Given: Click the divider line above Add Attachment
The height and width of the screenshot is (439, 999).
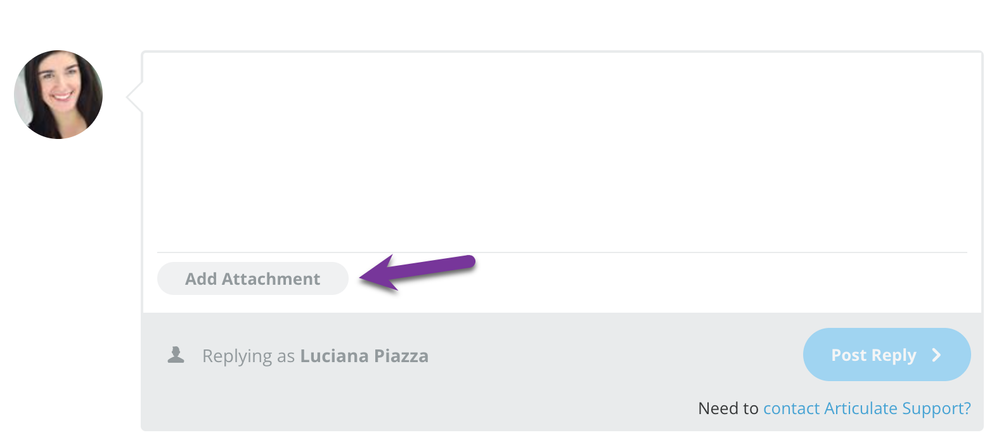Looking at the screenshot, I should 561,252.
